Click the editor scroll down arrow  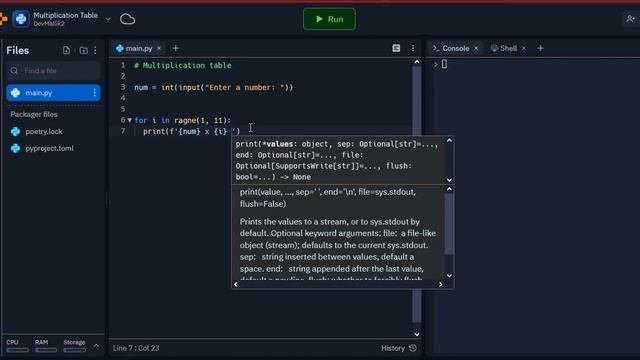pyautogui.click(x=417, y=334)
